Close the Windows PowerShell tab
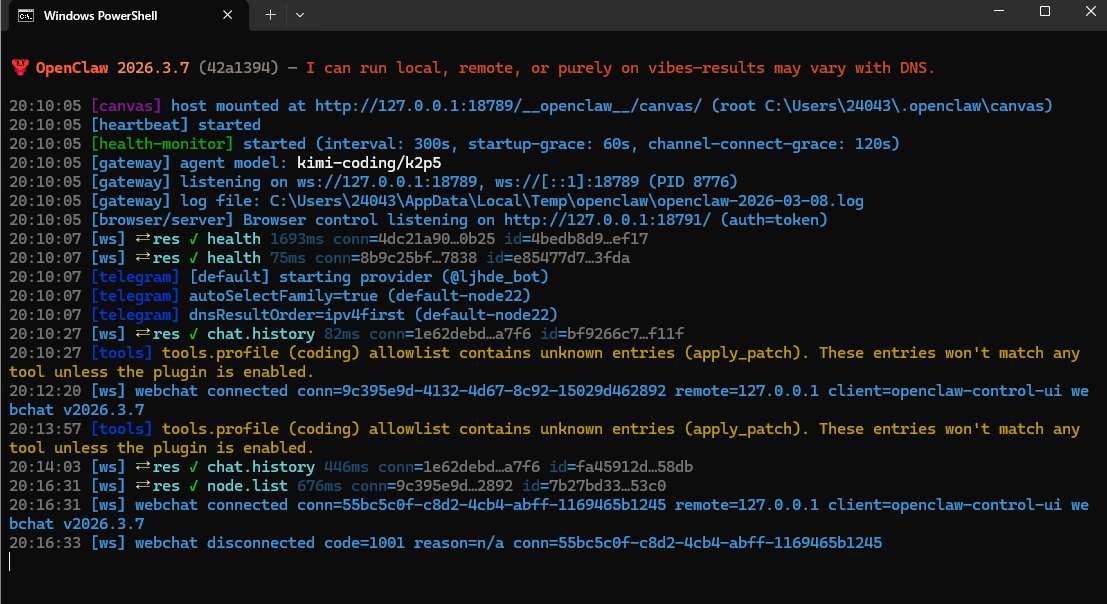This screenshot has height=604, width=1107. (227, 15)
